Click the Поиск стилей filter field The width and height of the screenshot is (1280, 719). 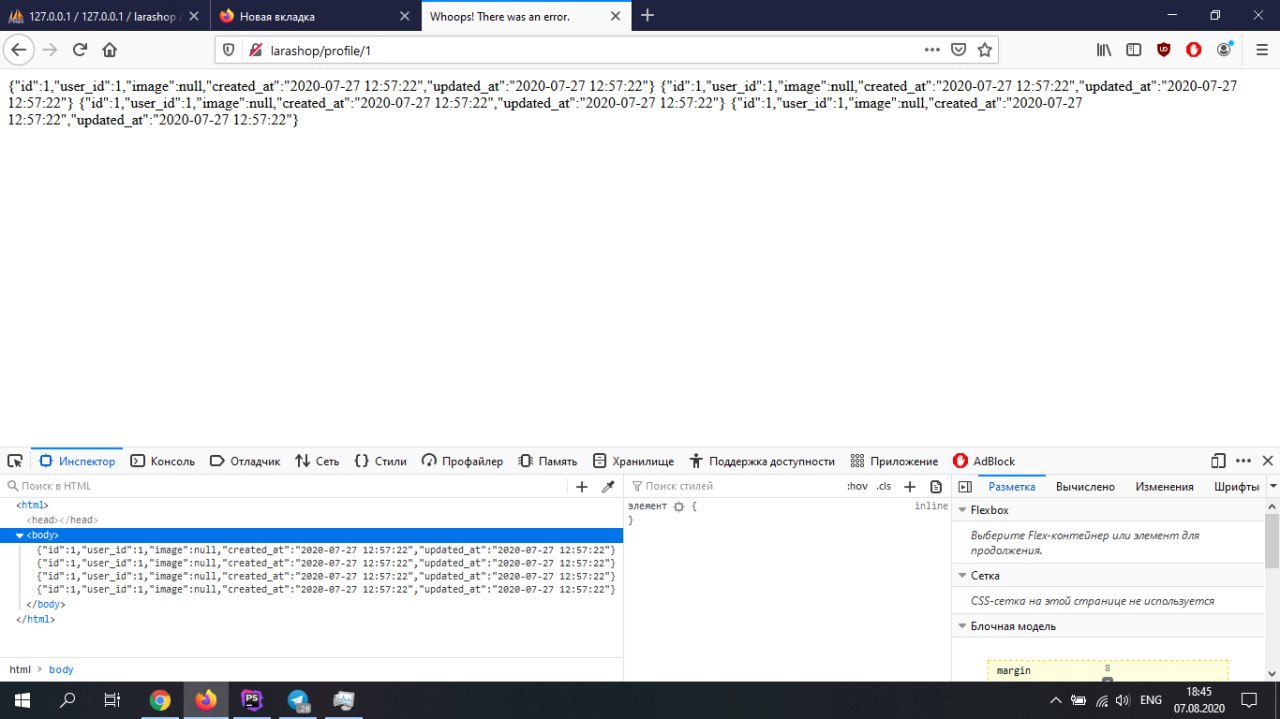click(x=735, y=486)
